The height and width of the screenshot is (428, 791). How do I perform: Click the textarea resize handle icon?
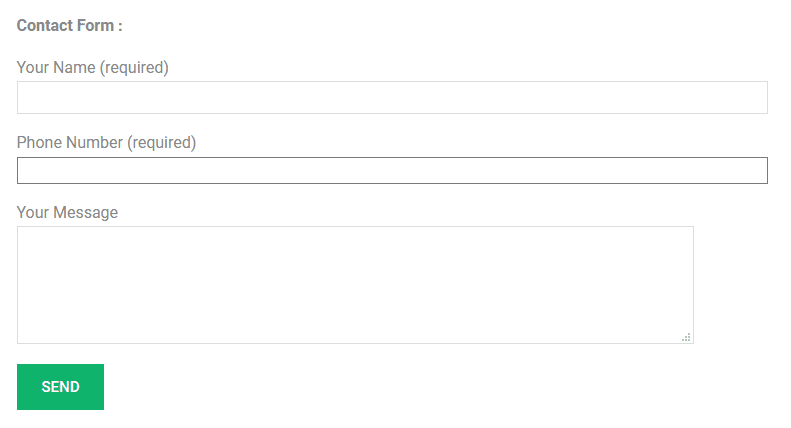click(687, 338)
